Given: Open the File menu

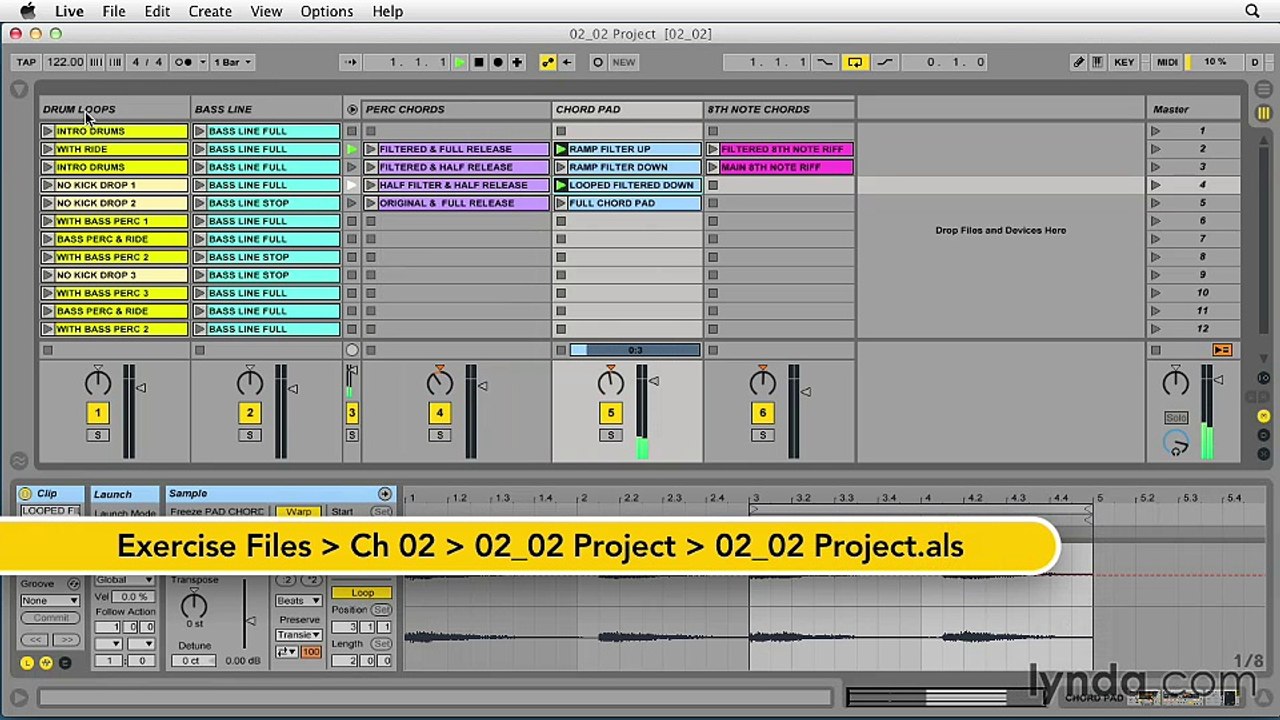Looking at the screenshot, I should tap(114, 11).
